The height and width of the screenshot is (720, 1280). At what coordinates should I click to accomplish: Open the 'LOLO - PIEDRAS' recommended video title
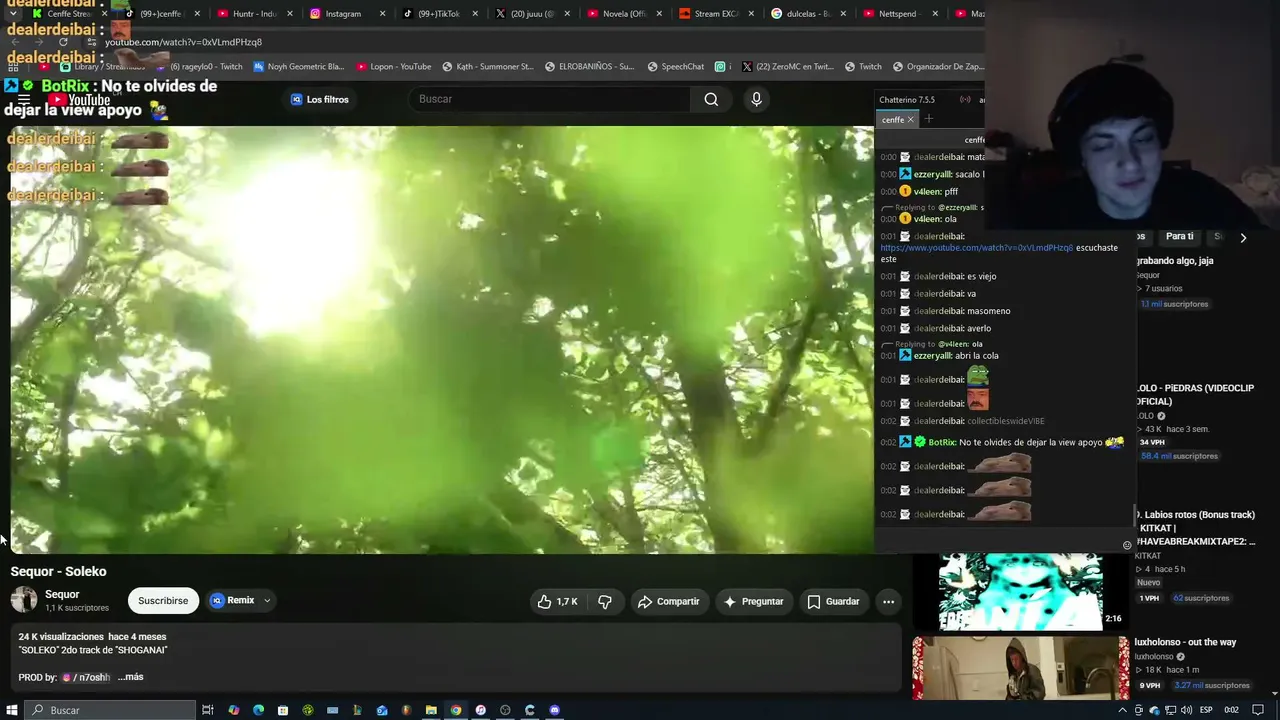point(1194,395)
